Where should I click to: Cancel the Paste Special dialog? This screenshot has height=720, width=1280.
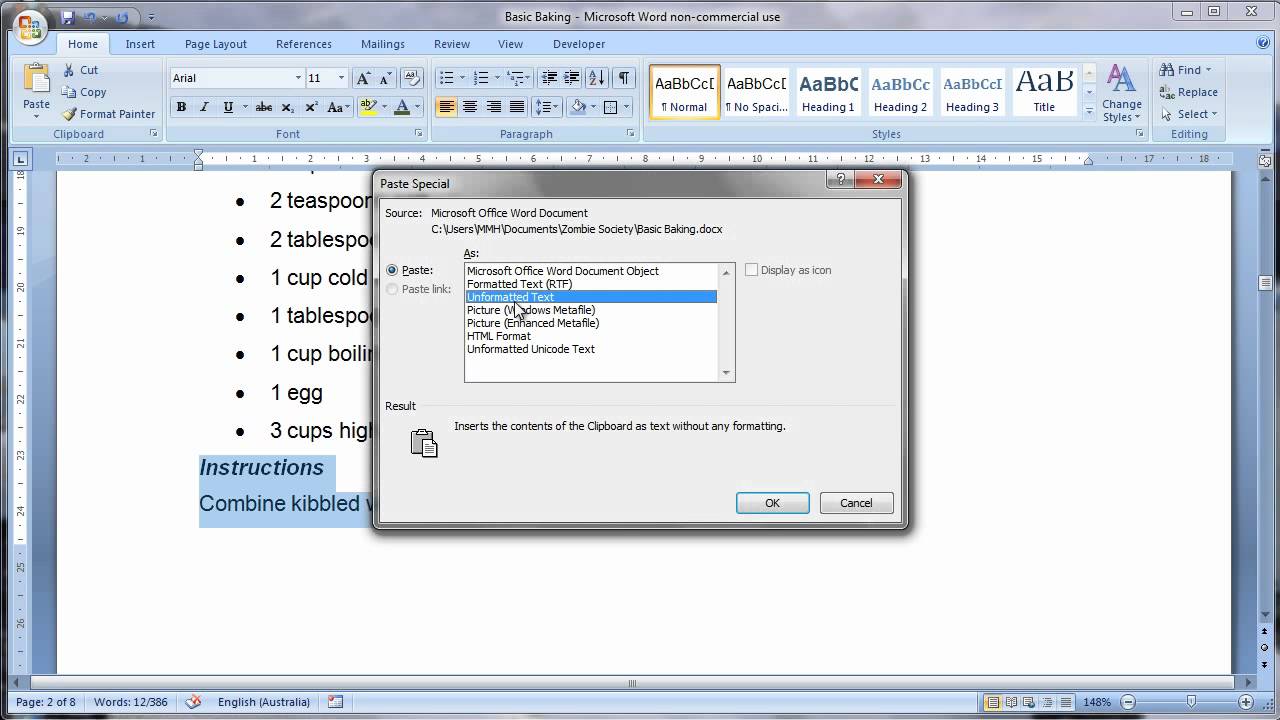click(x=856, y=503)
